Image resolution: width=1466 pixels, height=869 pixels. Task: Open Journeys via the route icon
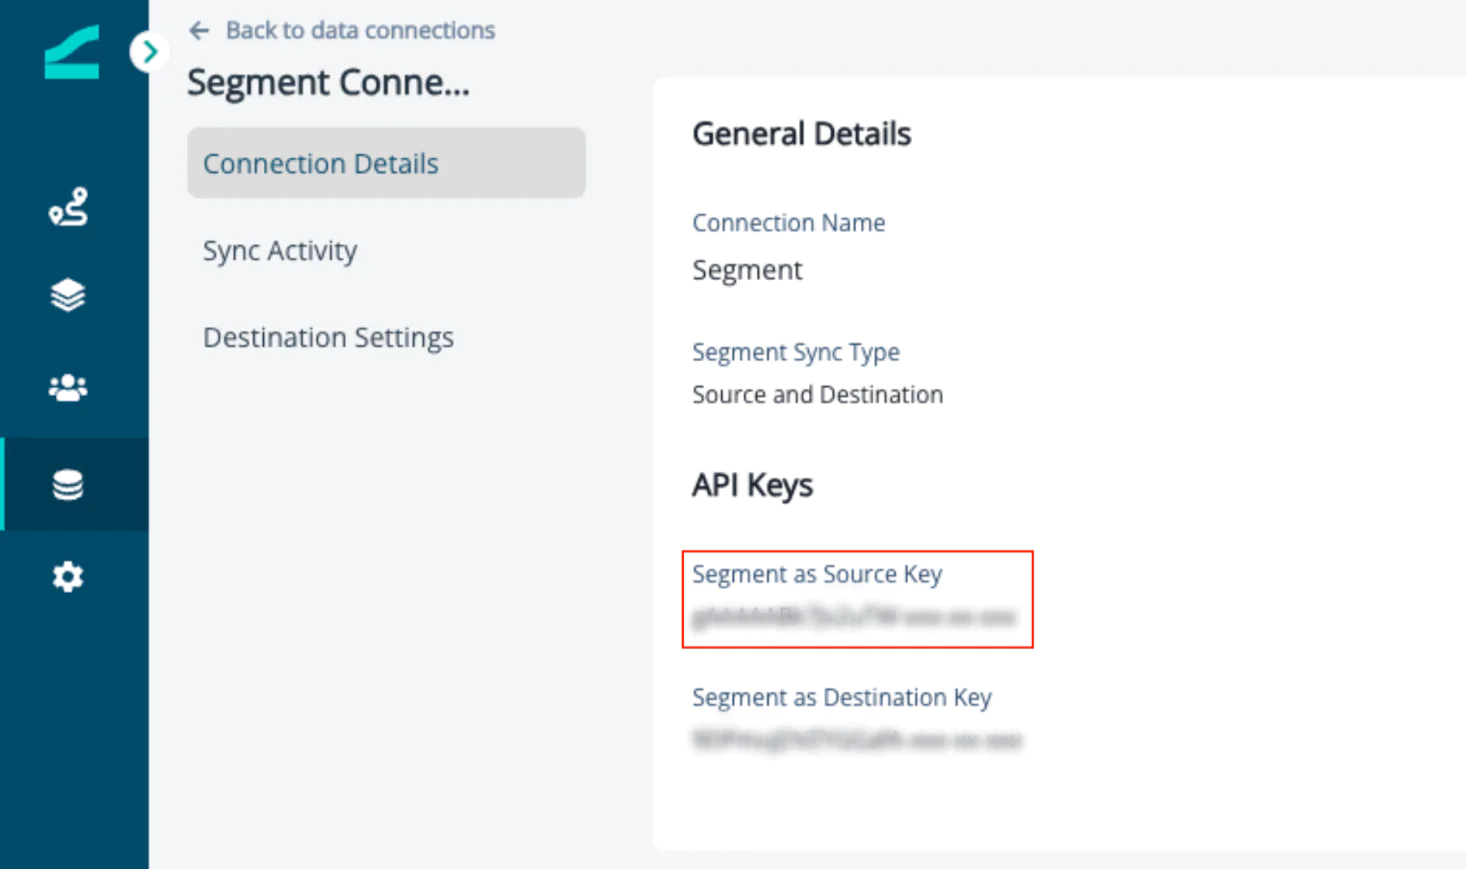click(67, 208)
